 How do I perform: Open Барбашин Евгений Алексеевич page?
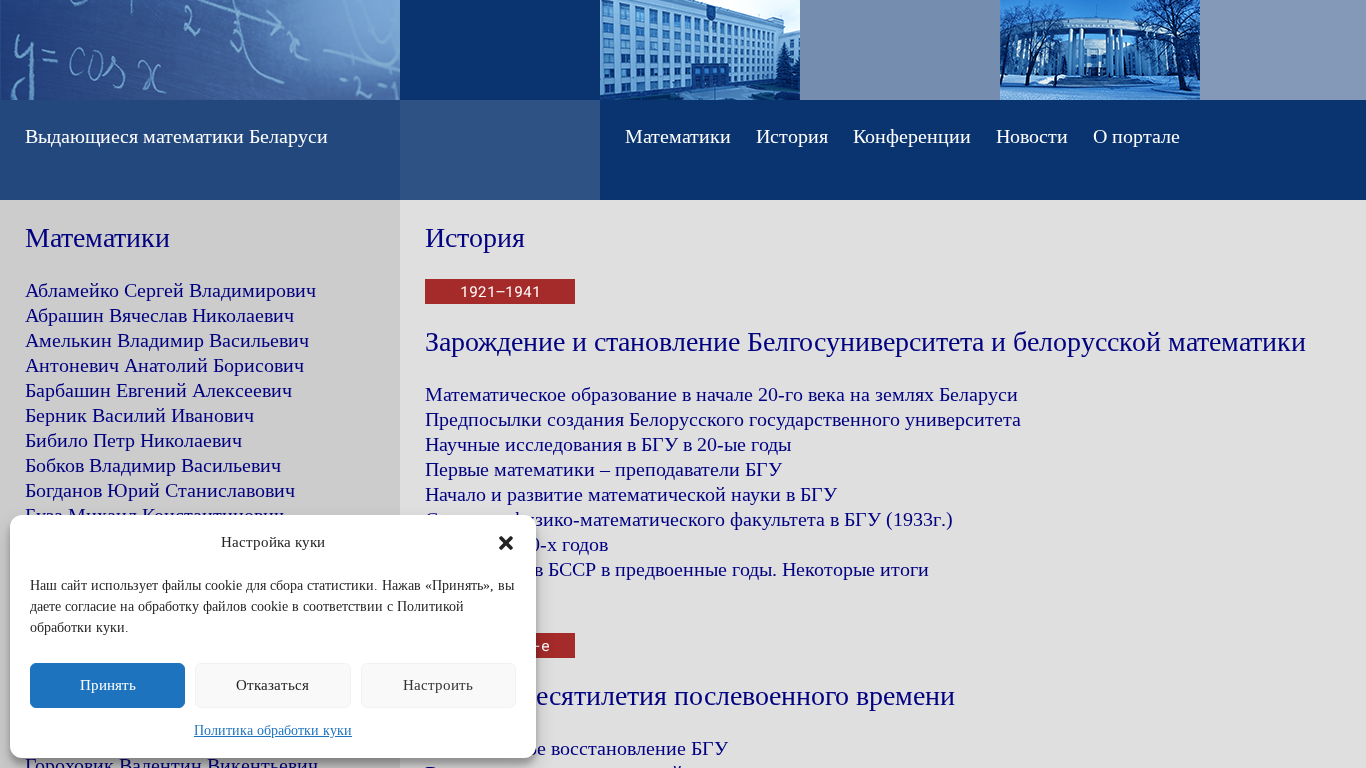click(x=158, y=391)
